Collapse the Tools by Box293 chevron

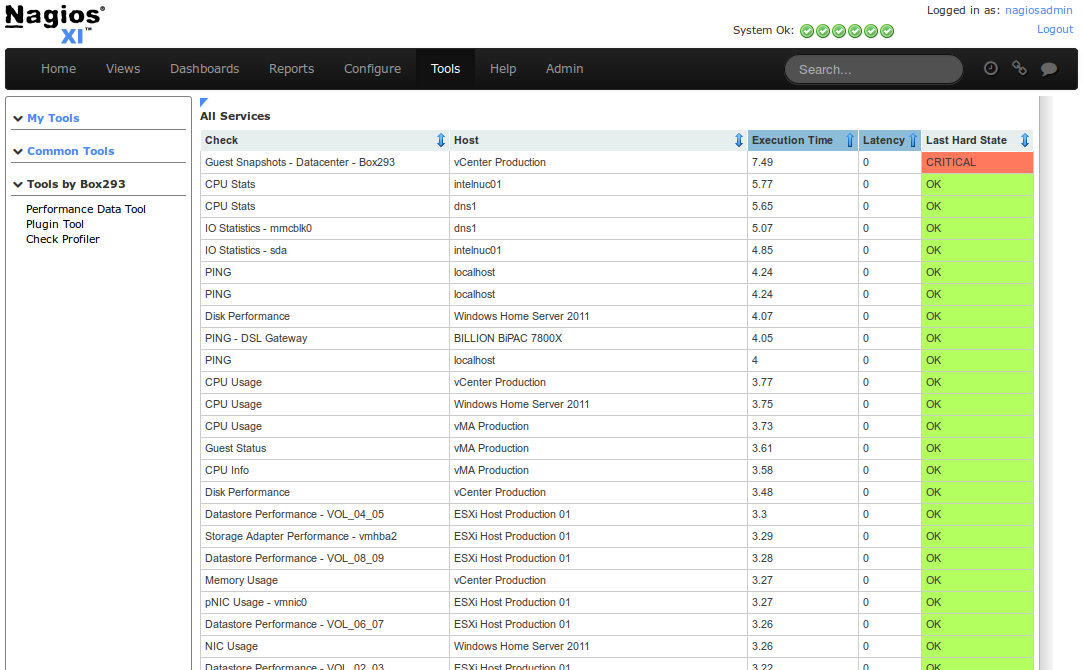pyautogui.click(x=18, y=184)
